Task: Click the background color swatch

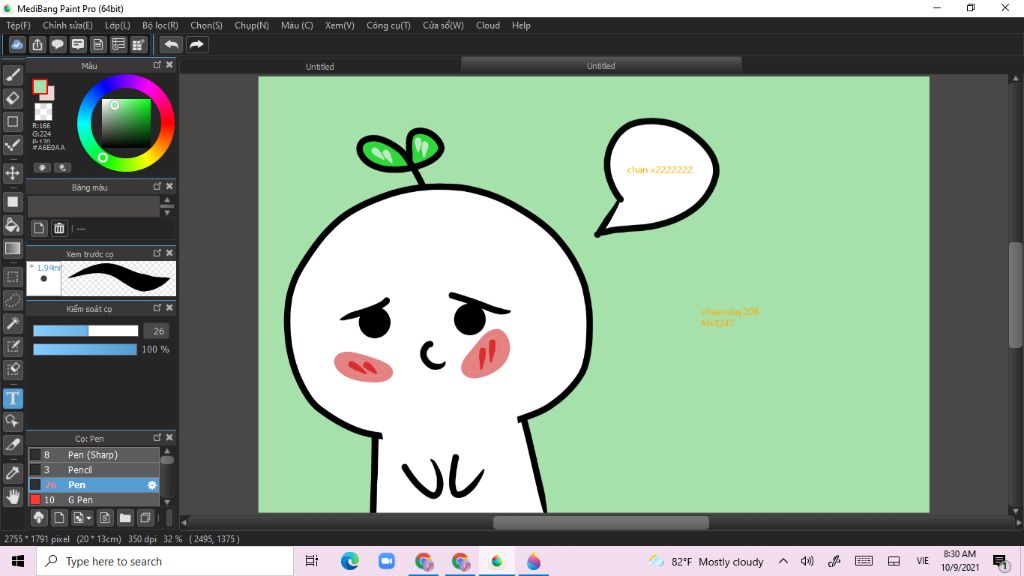Action: tap(50, 95)
